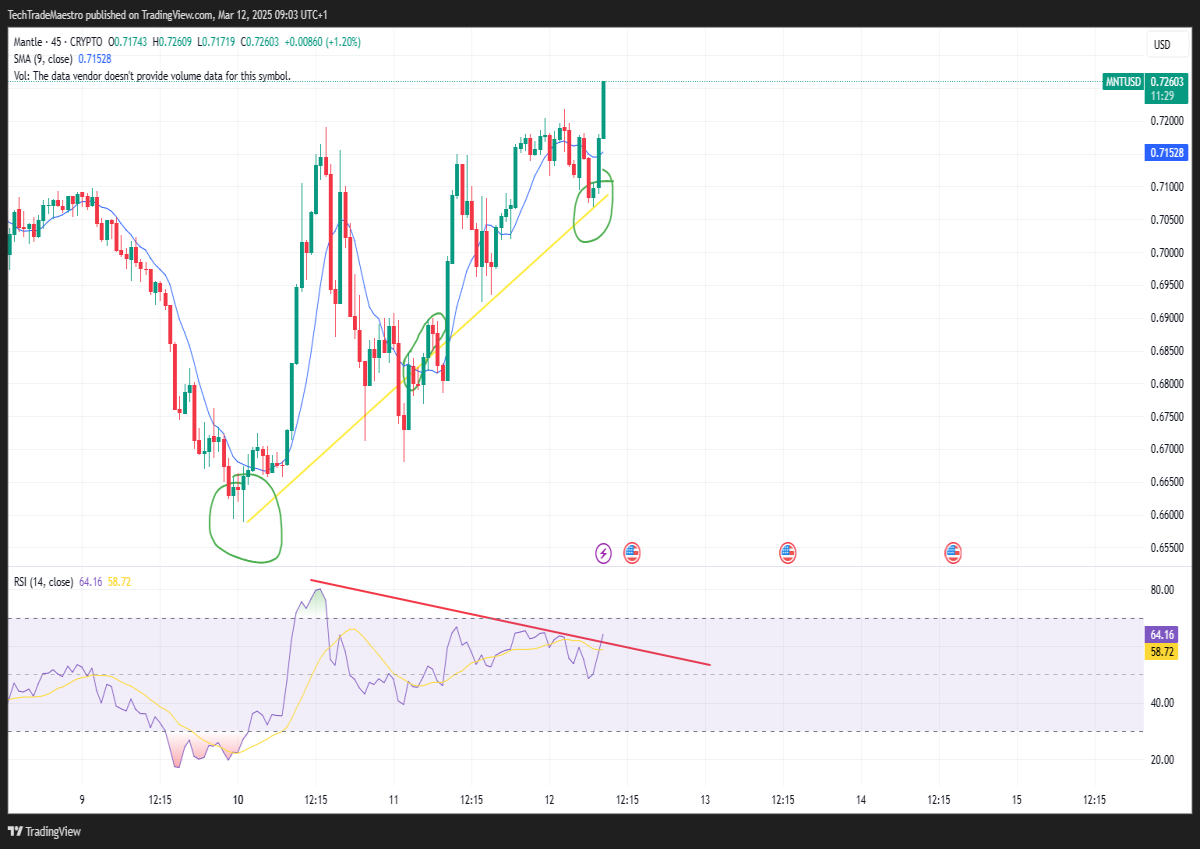Click date label 13 on the time axis

click(705, 800)
